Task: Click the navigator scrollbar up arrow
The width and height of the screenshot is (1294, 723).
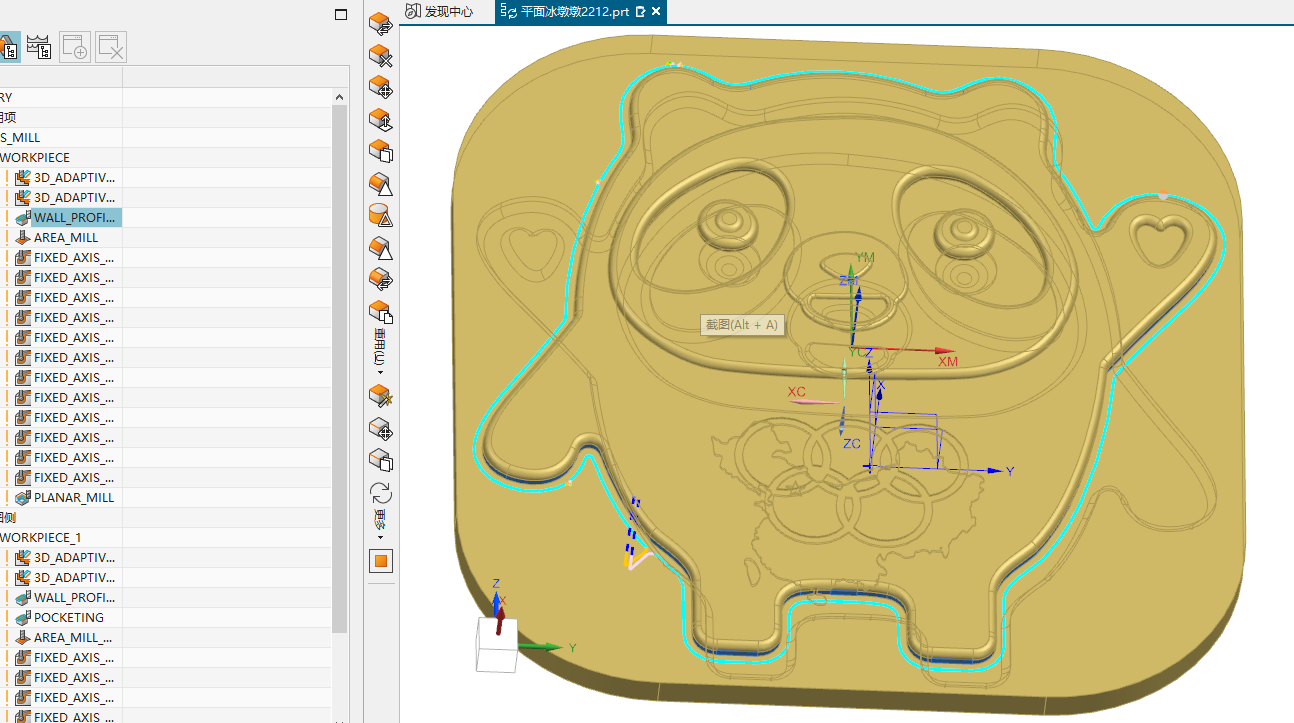Action: [x=340, y=97]
